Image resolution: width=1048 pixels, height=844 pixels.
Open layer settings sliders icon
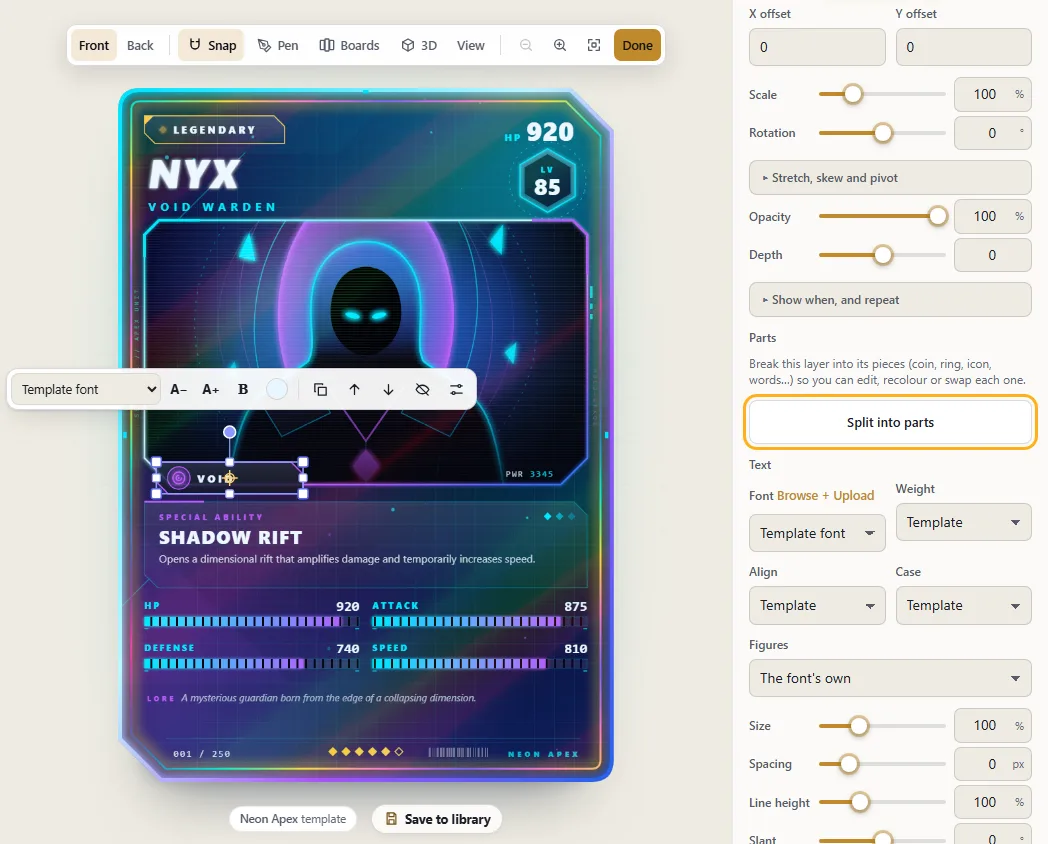pos(456,390)
